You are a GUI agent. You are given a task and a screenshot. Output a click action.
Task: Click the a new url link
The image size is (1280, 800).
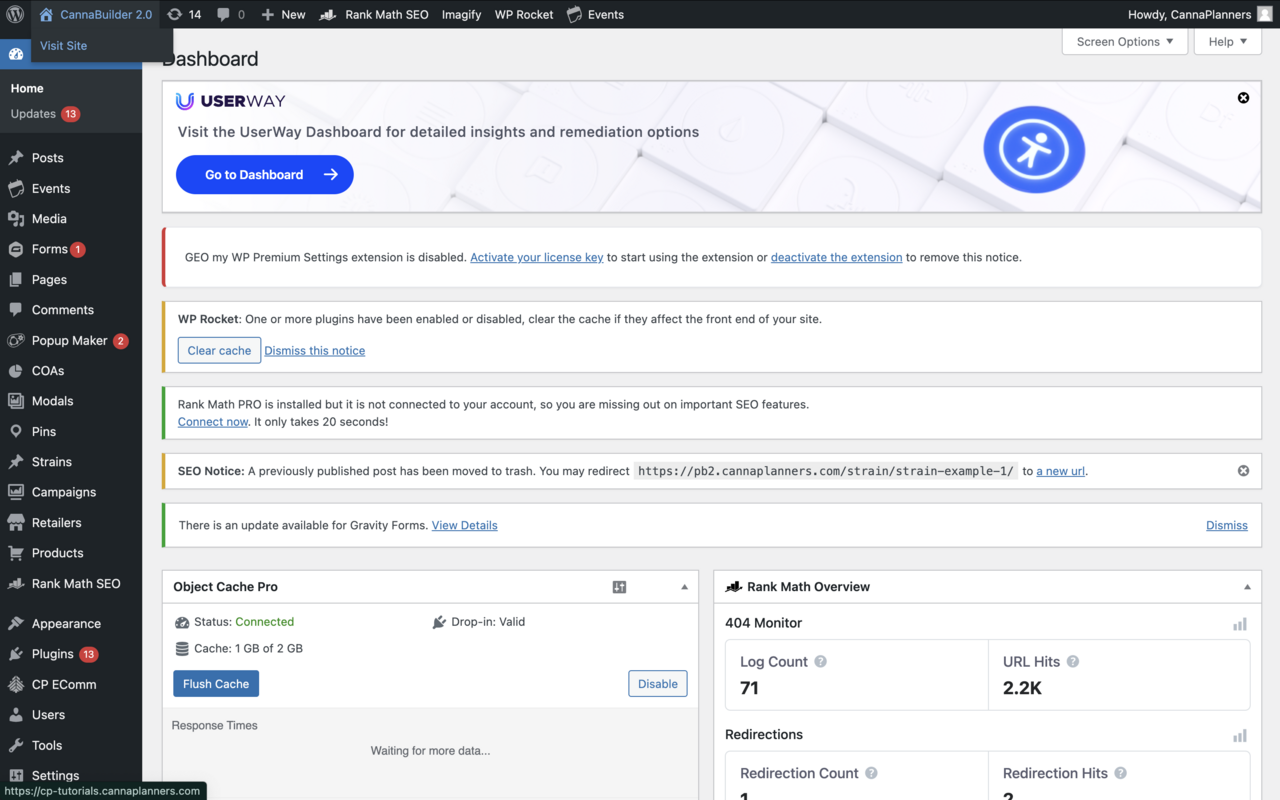1061,471
